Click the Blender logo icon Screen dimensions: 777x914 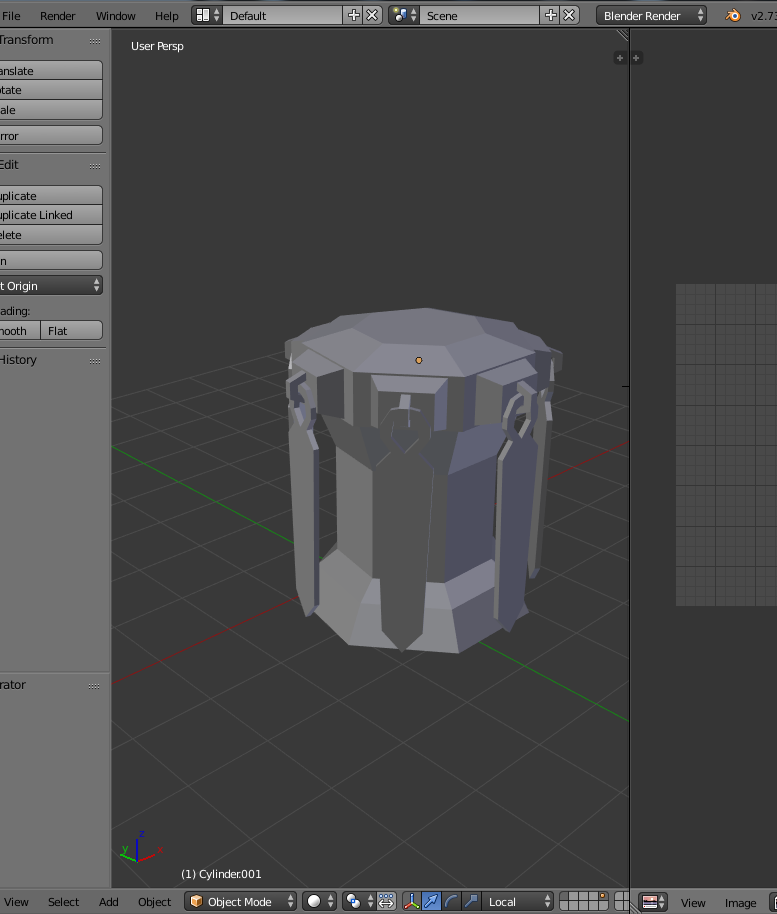pos(733,16)
